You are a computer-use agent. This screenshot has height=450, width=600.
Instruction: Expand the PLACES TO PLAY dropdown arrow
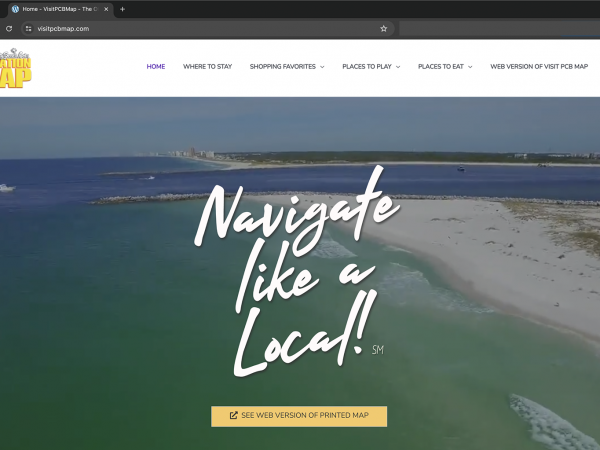[x=398, y=67]
